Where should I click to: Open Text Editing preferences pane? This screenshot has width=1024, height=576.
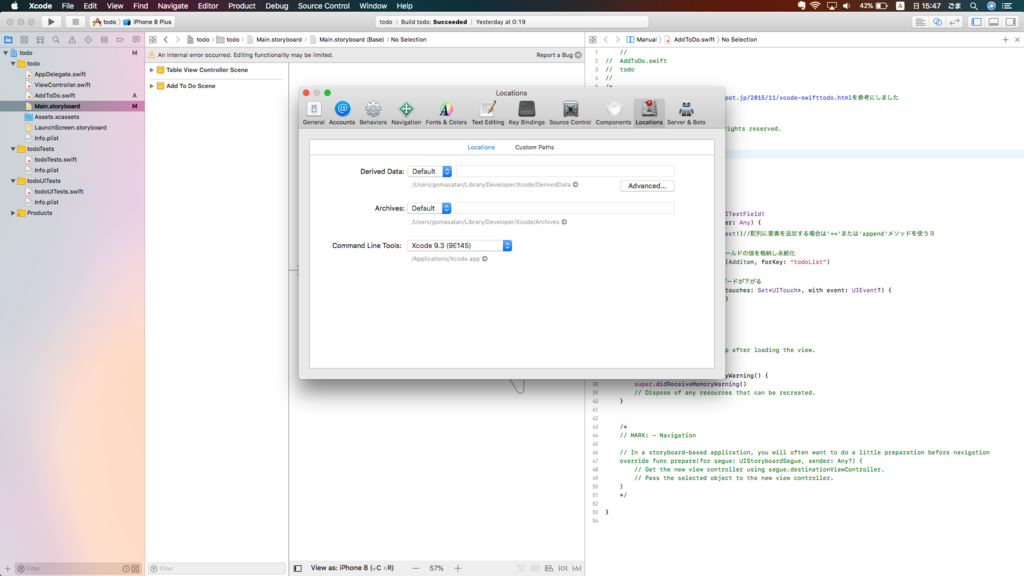click(487, 112)
